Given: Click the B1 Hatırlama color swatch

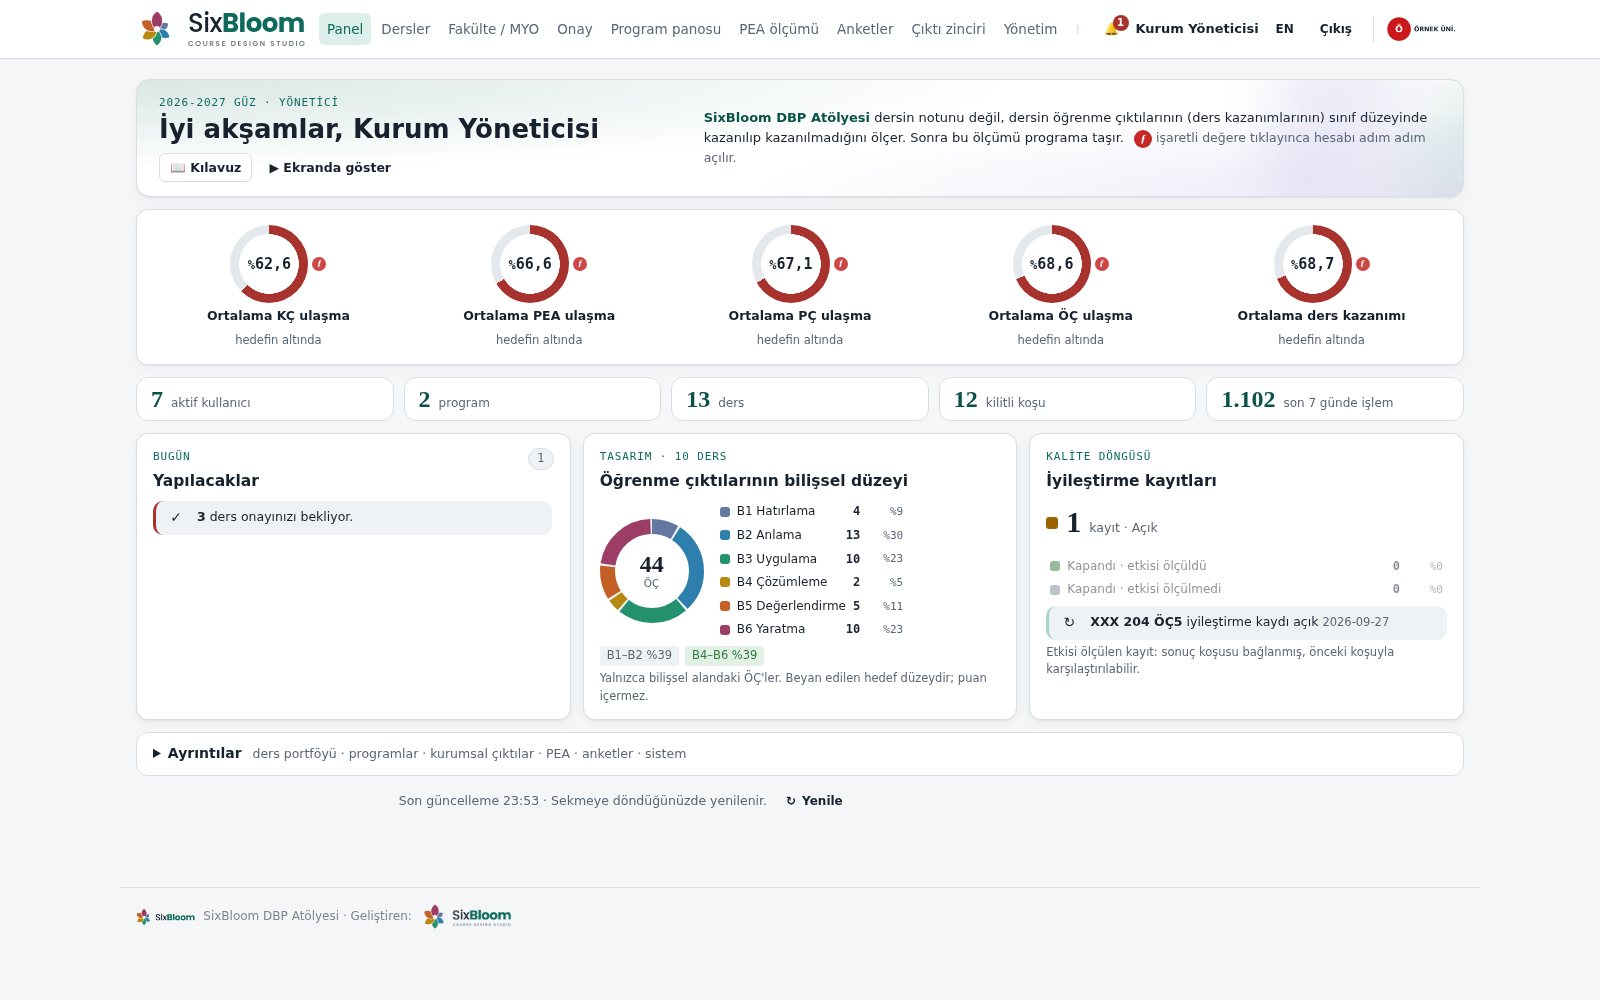Looking at the screenshot, I should [x=725, y=511].
